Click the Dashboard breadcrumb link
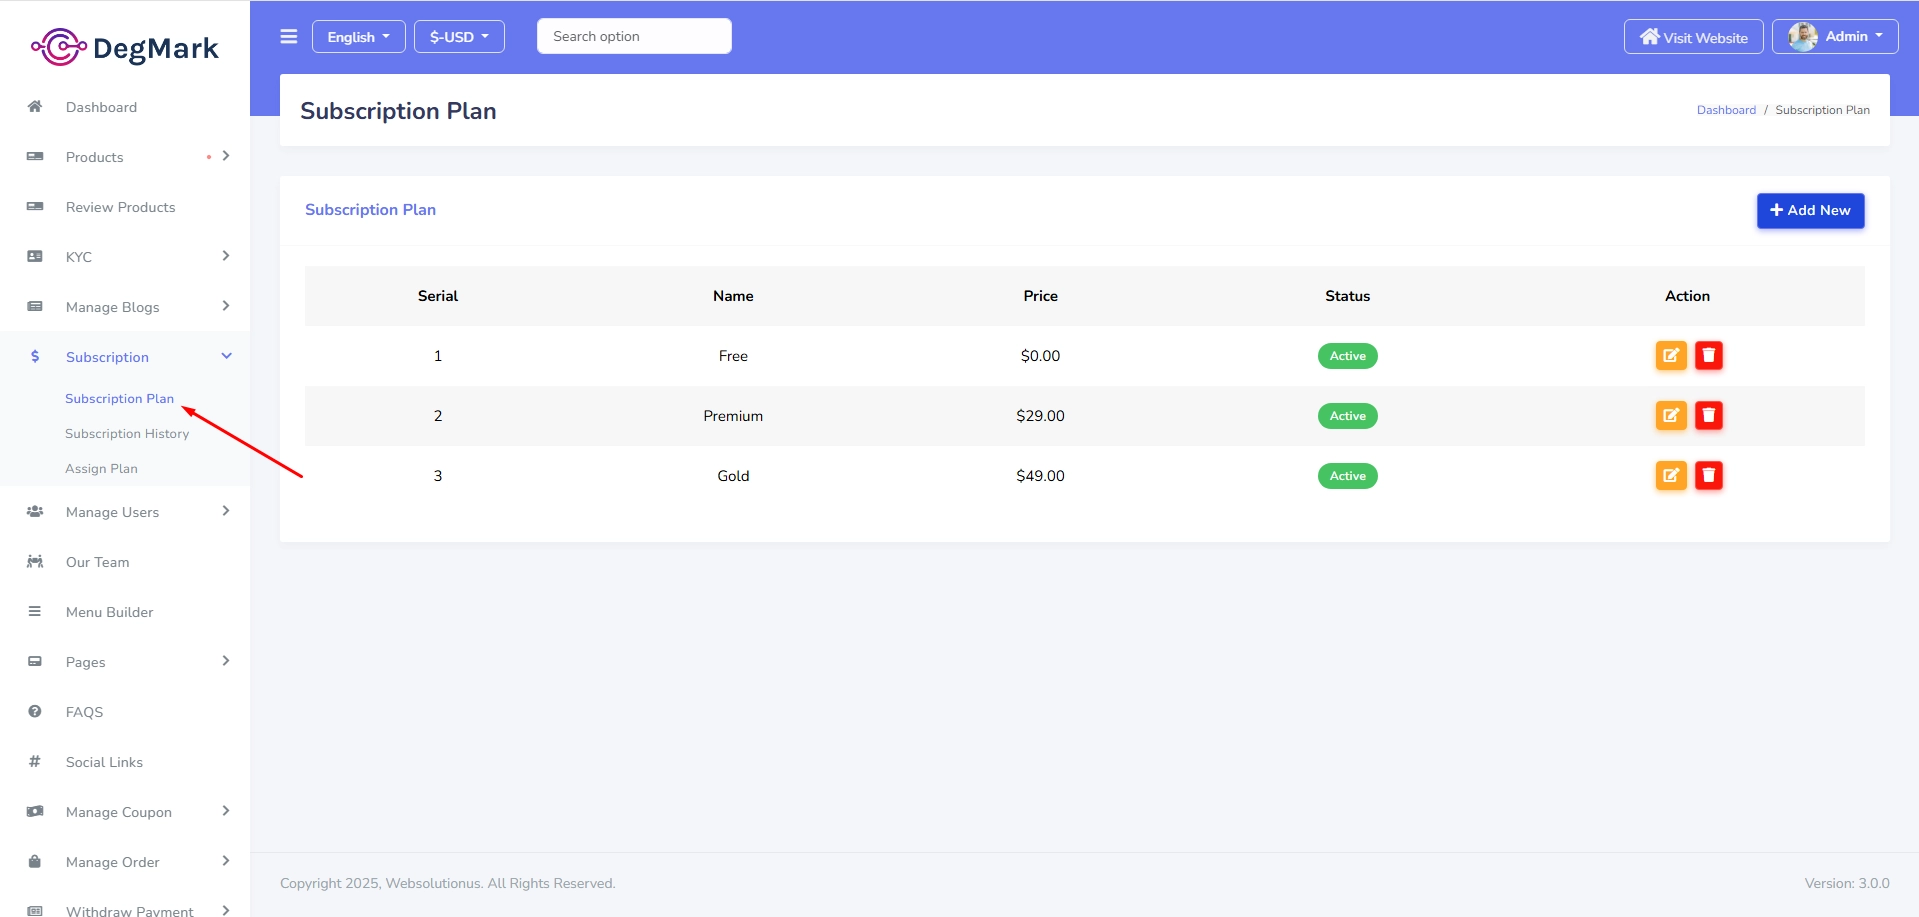 click(x=1725, y=110)
